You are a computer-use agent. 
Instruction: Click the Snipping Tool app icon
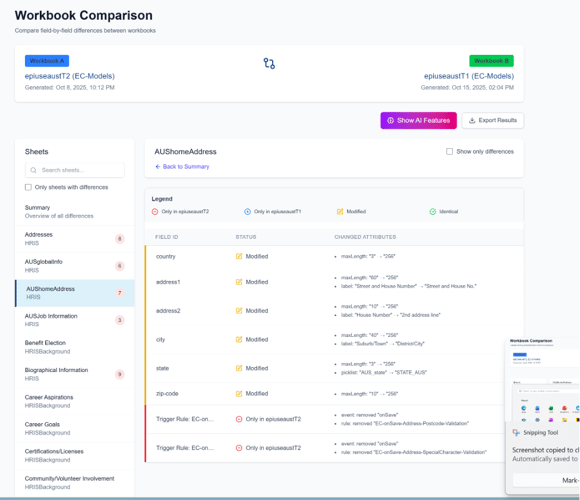[516, 432]
